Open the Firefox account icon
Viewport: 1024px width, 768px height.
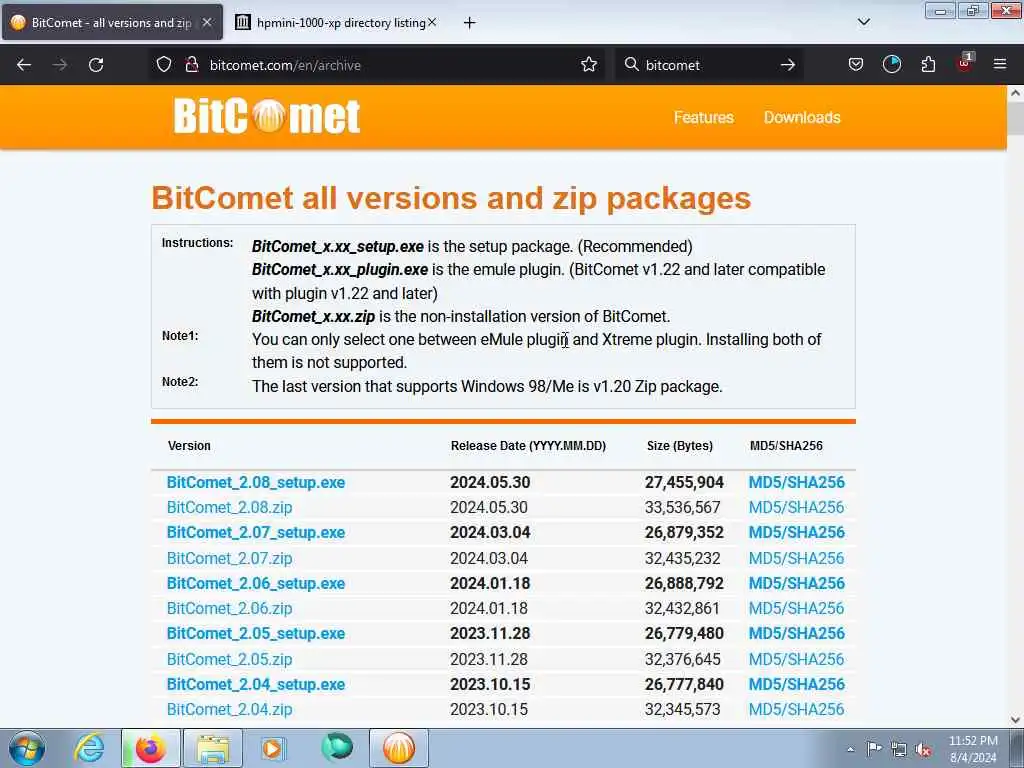(891, 65)
